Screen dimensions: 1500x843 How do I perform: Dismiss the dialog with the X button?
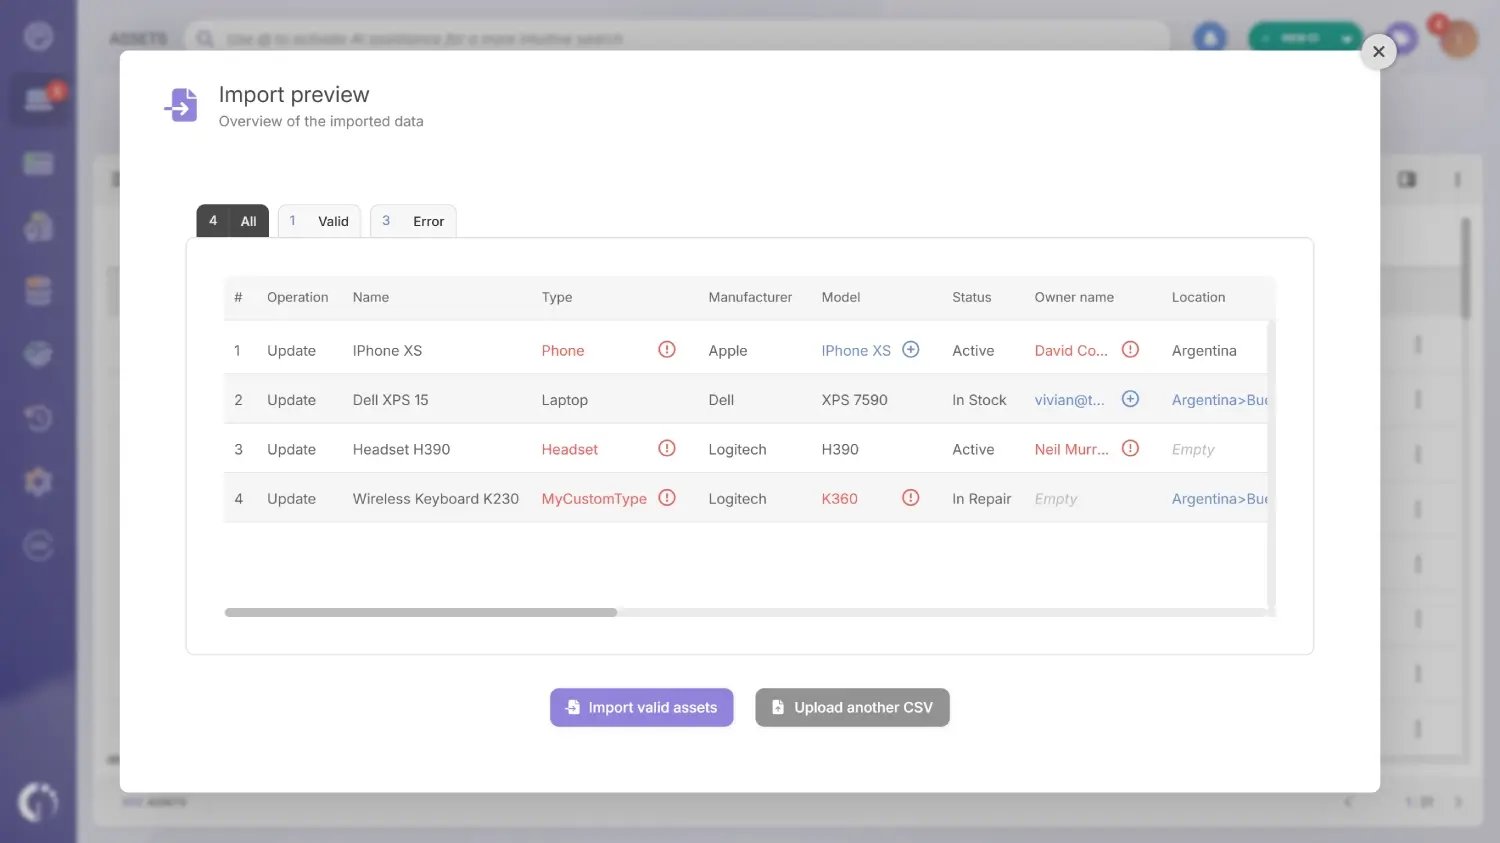(1379, 51)
